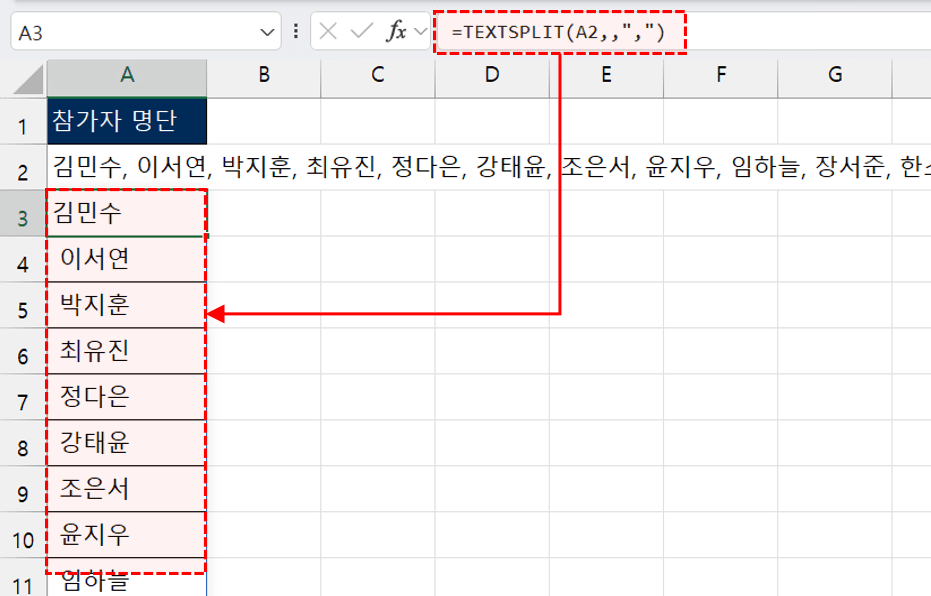This screenshot has height=596, width=931.
Task: Select column B header
Action: pyautogui.click(x=263, y=75)
